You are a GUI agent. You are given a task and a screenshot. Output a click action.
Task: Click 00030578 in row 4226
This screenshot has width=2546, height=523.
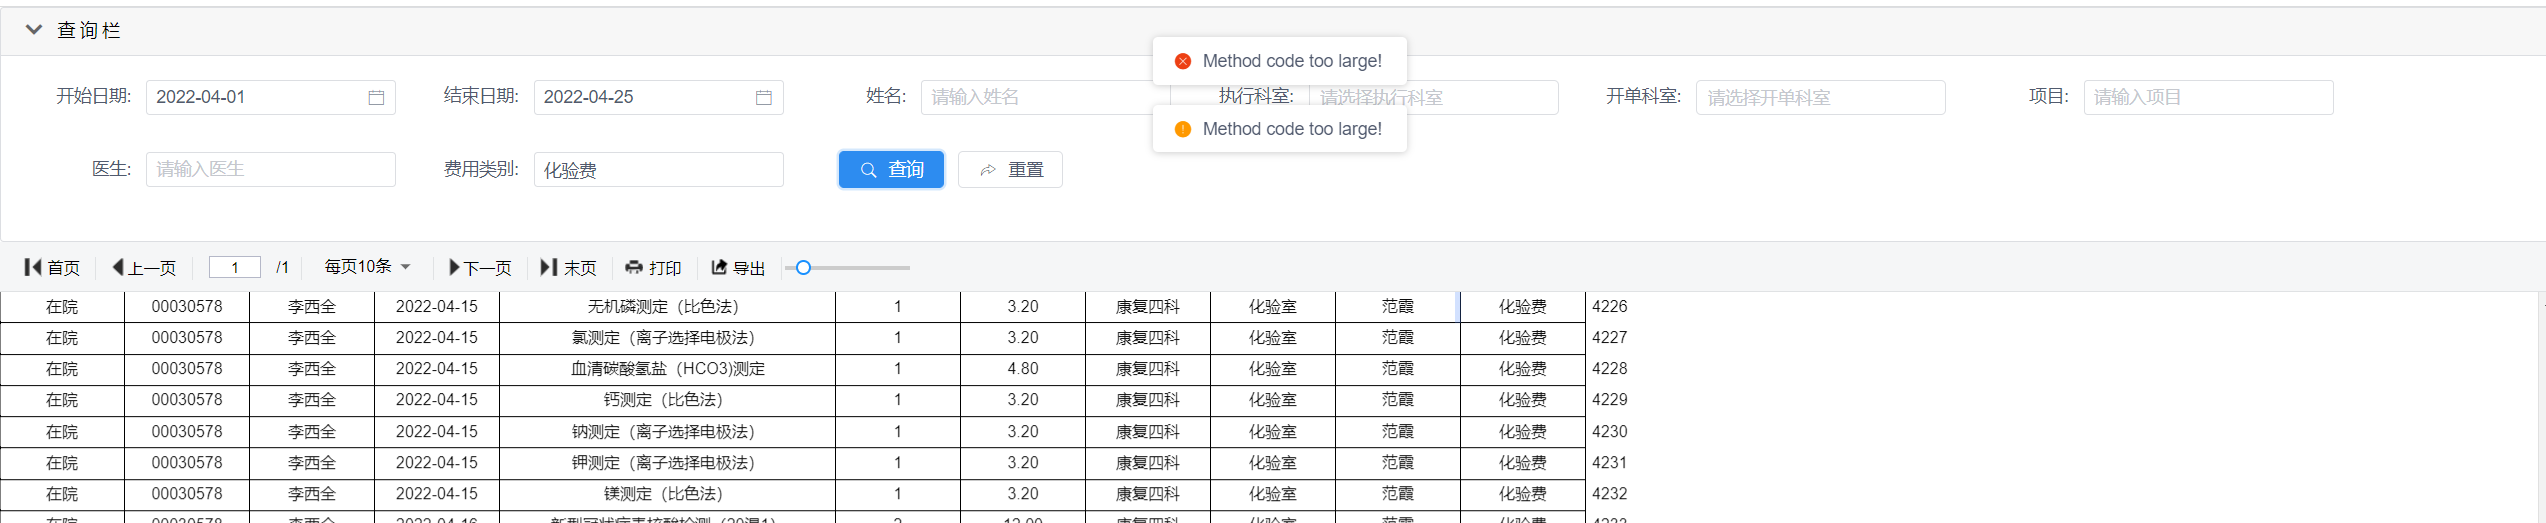pyautogui.click(x=187, y=306)
